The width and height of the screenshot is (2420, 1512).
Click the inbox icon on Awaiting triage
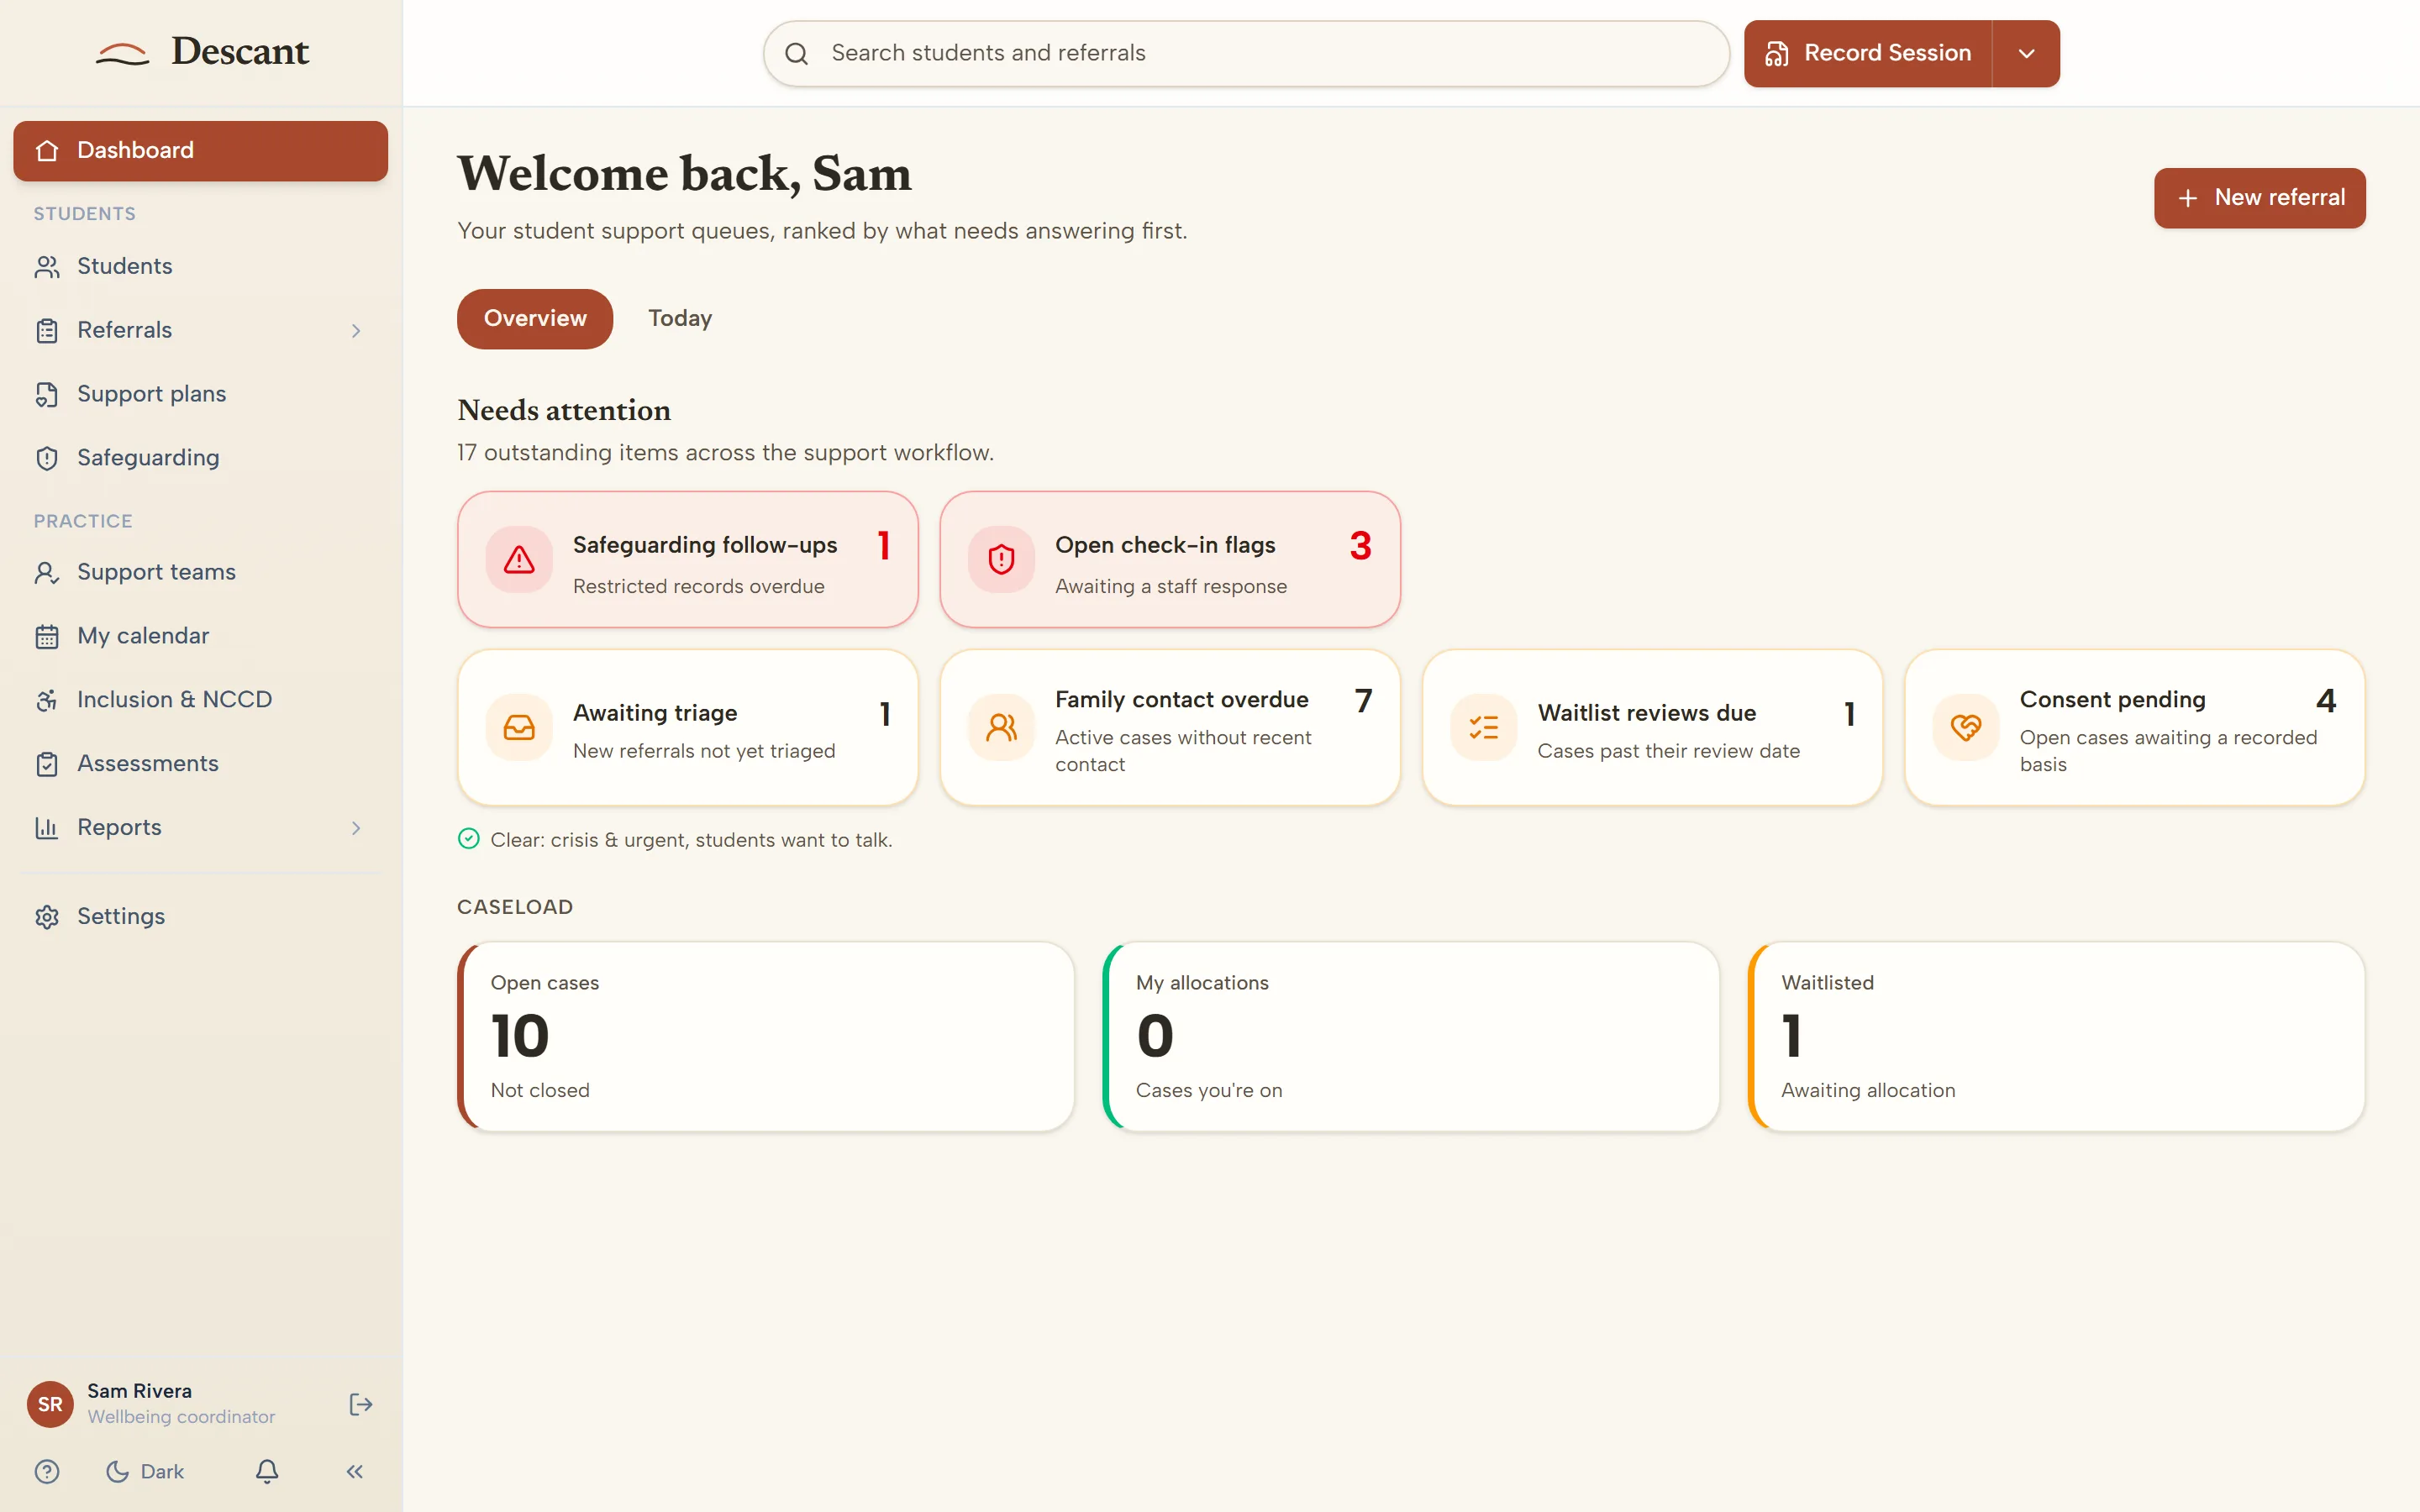pyautogui.click(x=519, y=728)
